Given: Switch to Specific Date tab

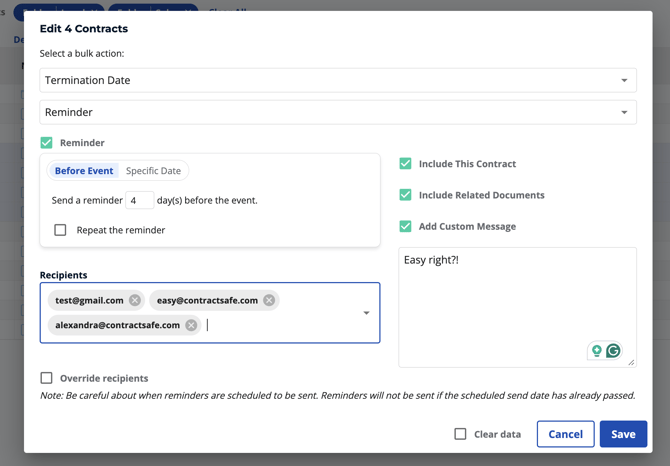Looking at the screenshot, I should coord(153,171).
